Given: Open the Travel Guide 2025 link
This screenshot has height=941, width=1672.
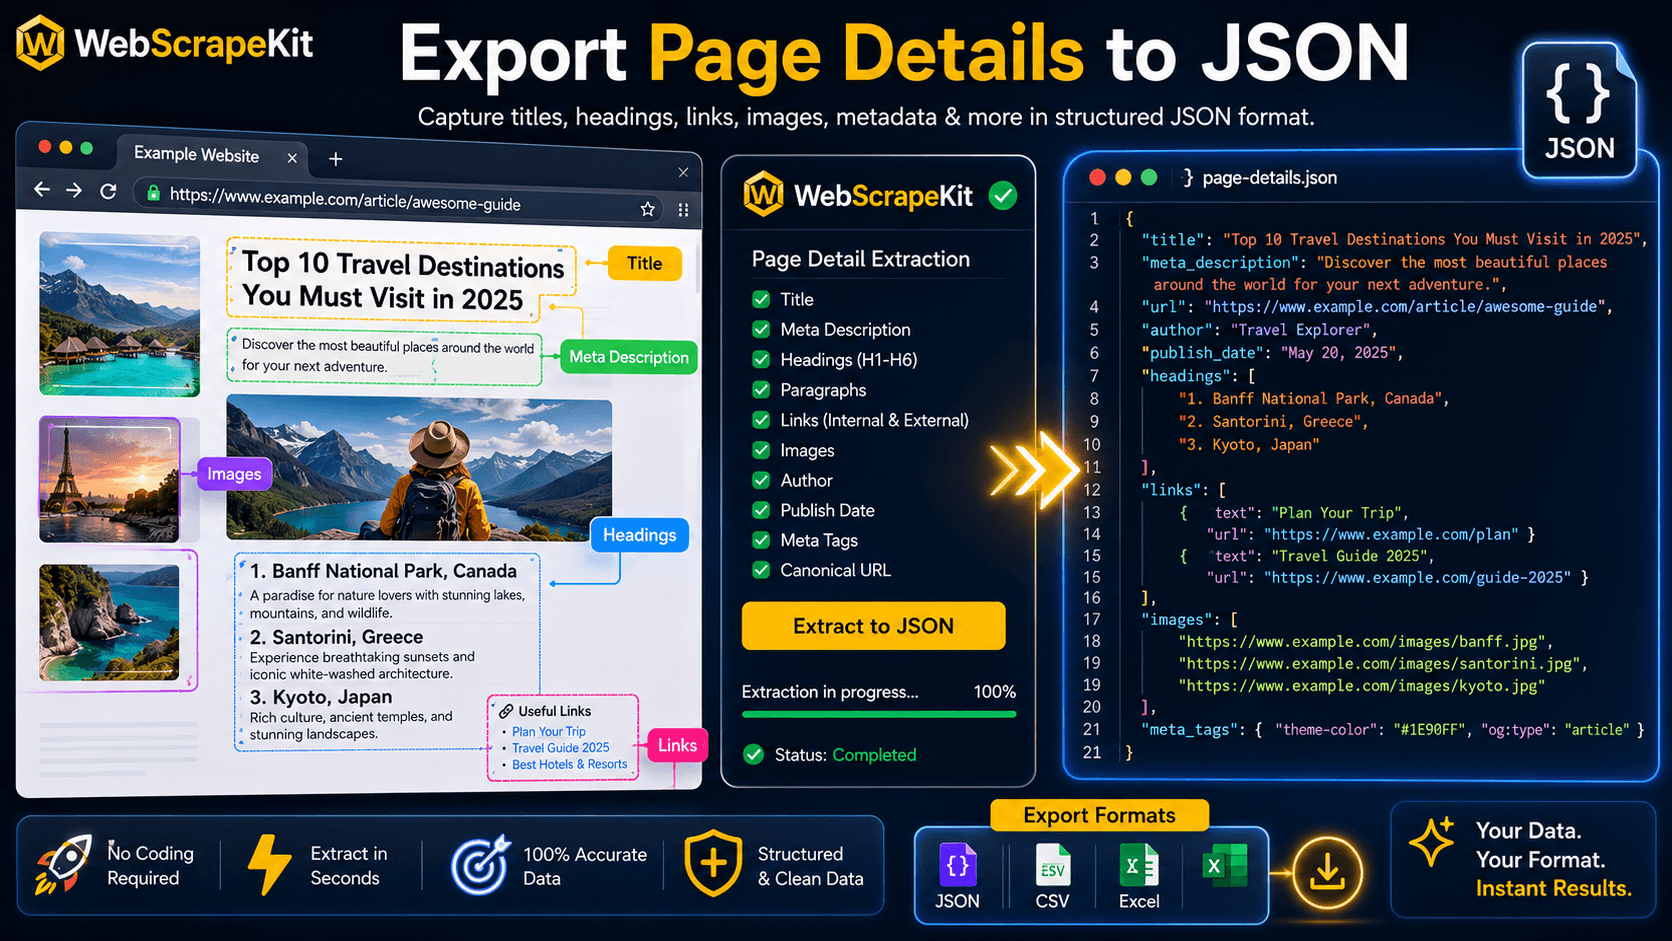Looking at the screenshot, I should [561, 748].
